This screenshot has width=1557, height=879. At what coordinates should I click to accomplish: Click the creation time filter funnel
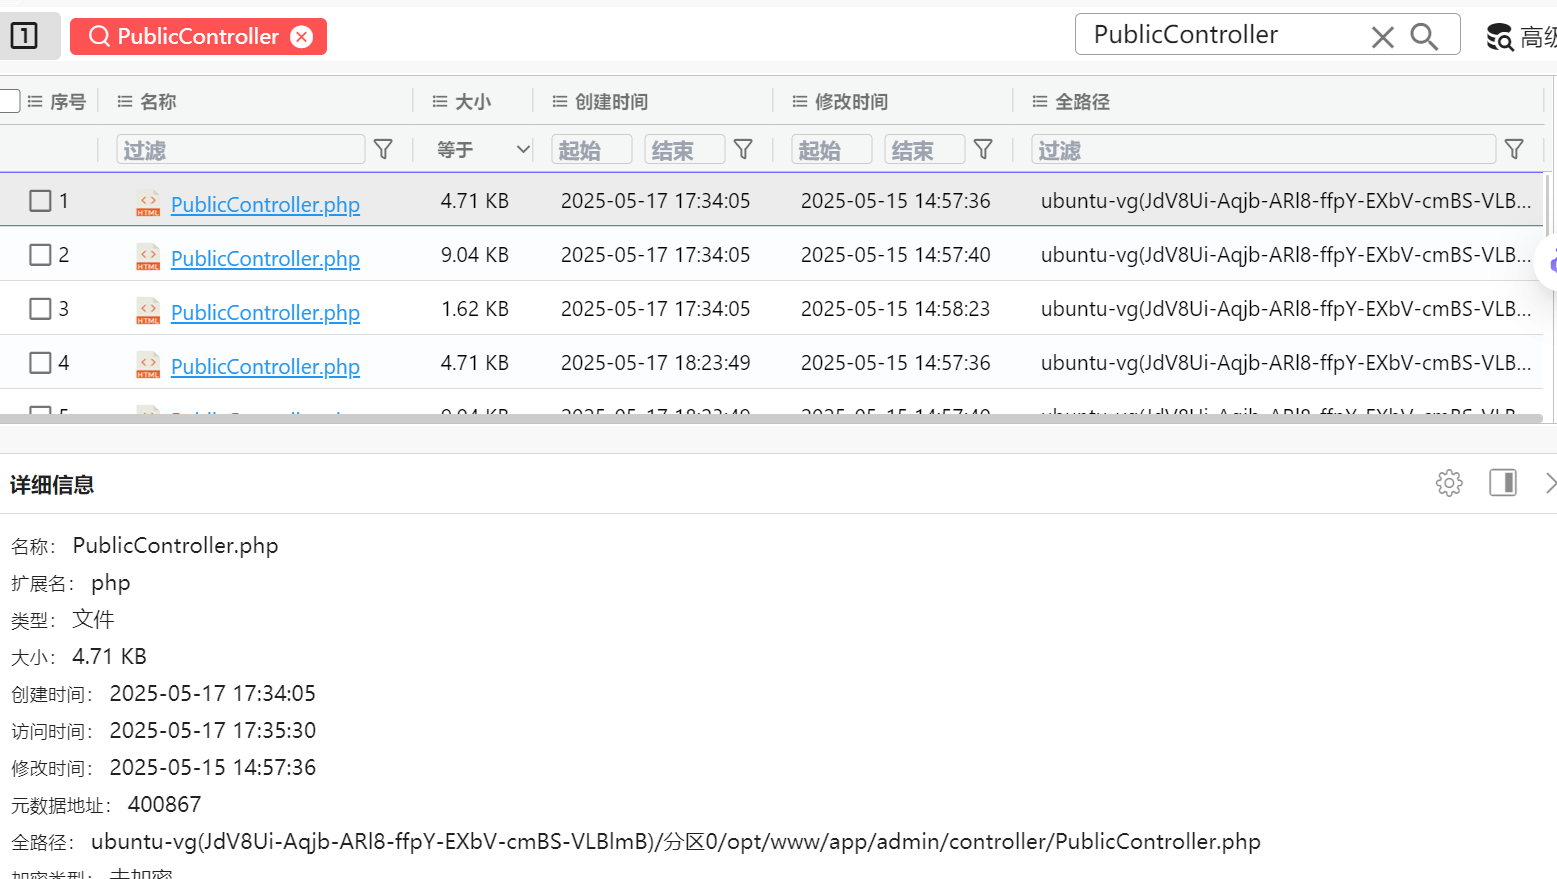[743, 149]
